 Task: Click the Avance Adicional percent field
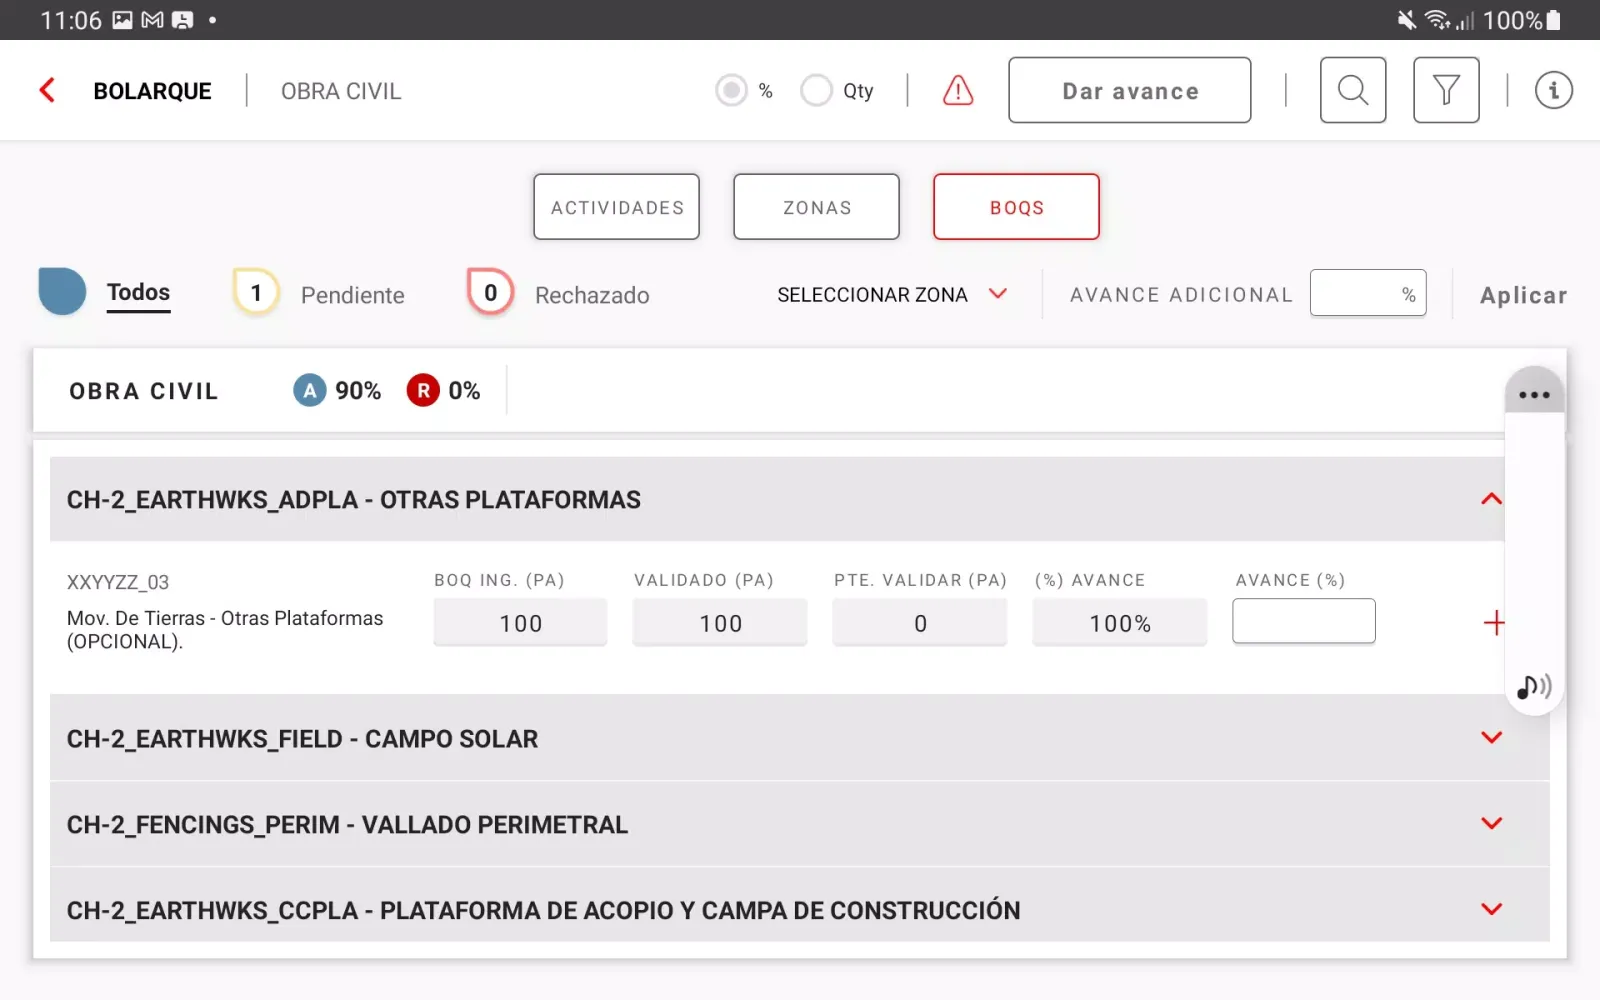[x=1366, y=294]
